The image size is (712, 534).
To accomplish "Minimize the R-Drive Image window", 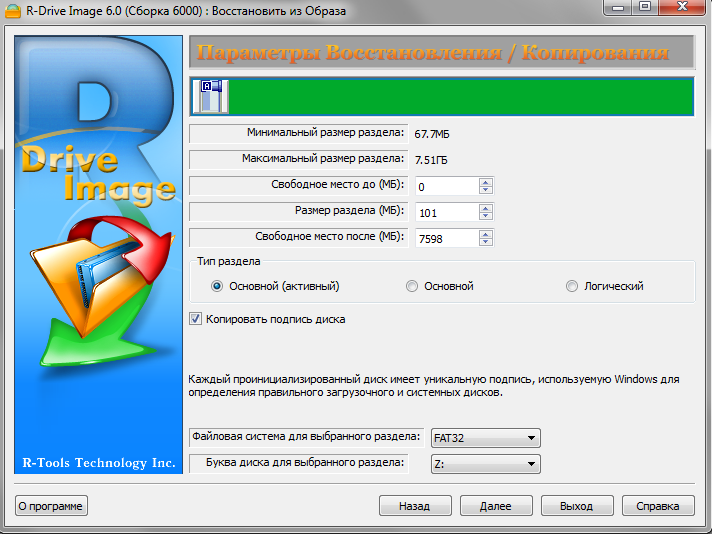I will click(618, 7).
